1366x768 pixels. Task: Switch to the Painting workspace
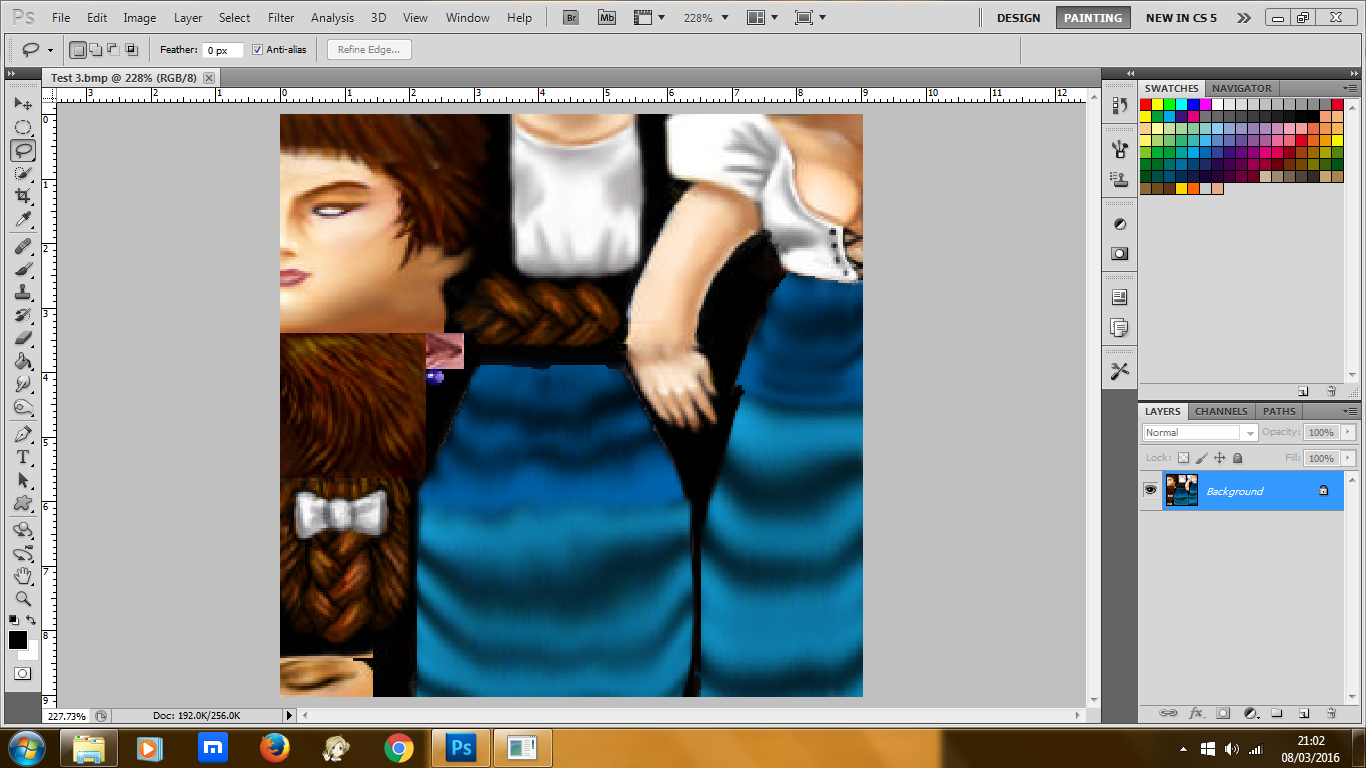pos(1092,18)
